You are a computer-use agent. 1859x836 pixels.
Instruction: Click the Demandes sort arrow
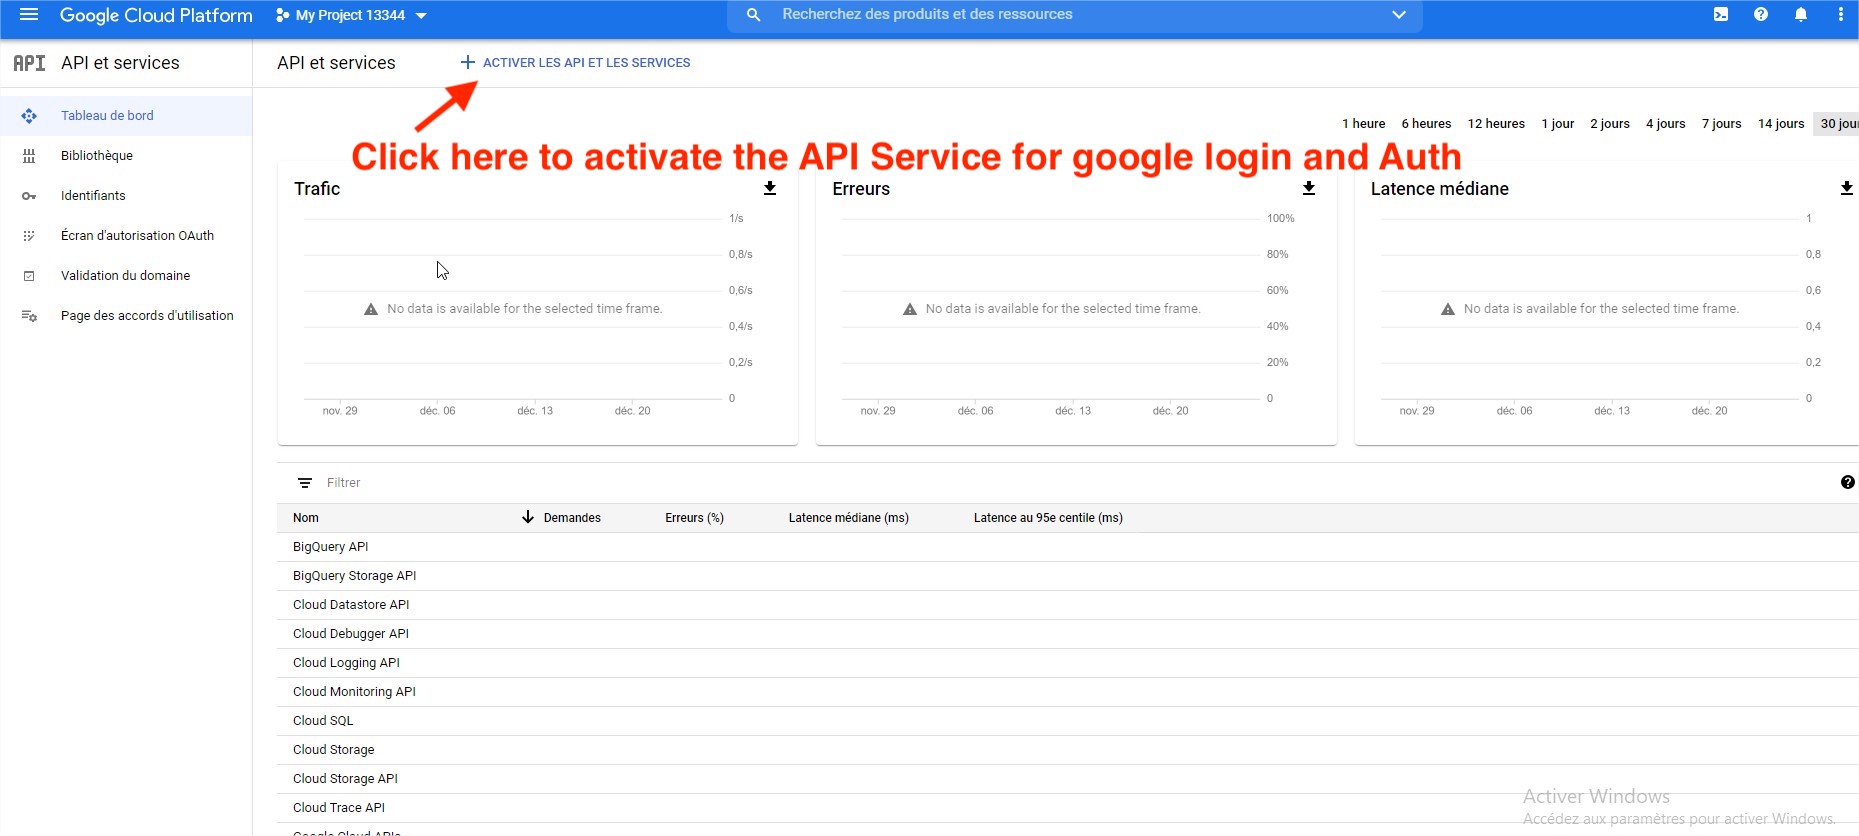(528, 517)
